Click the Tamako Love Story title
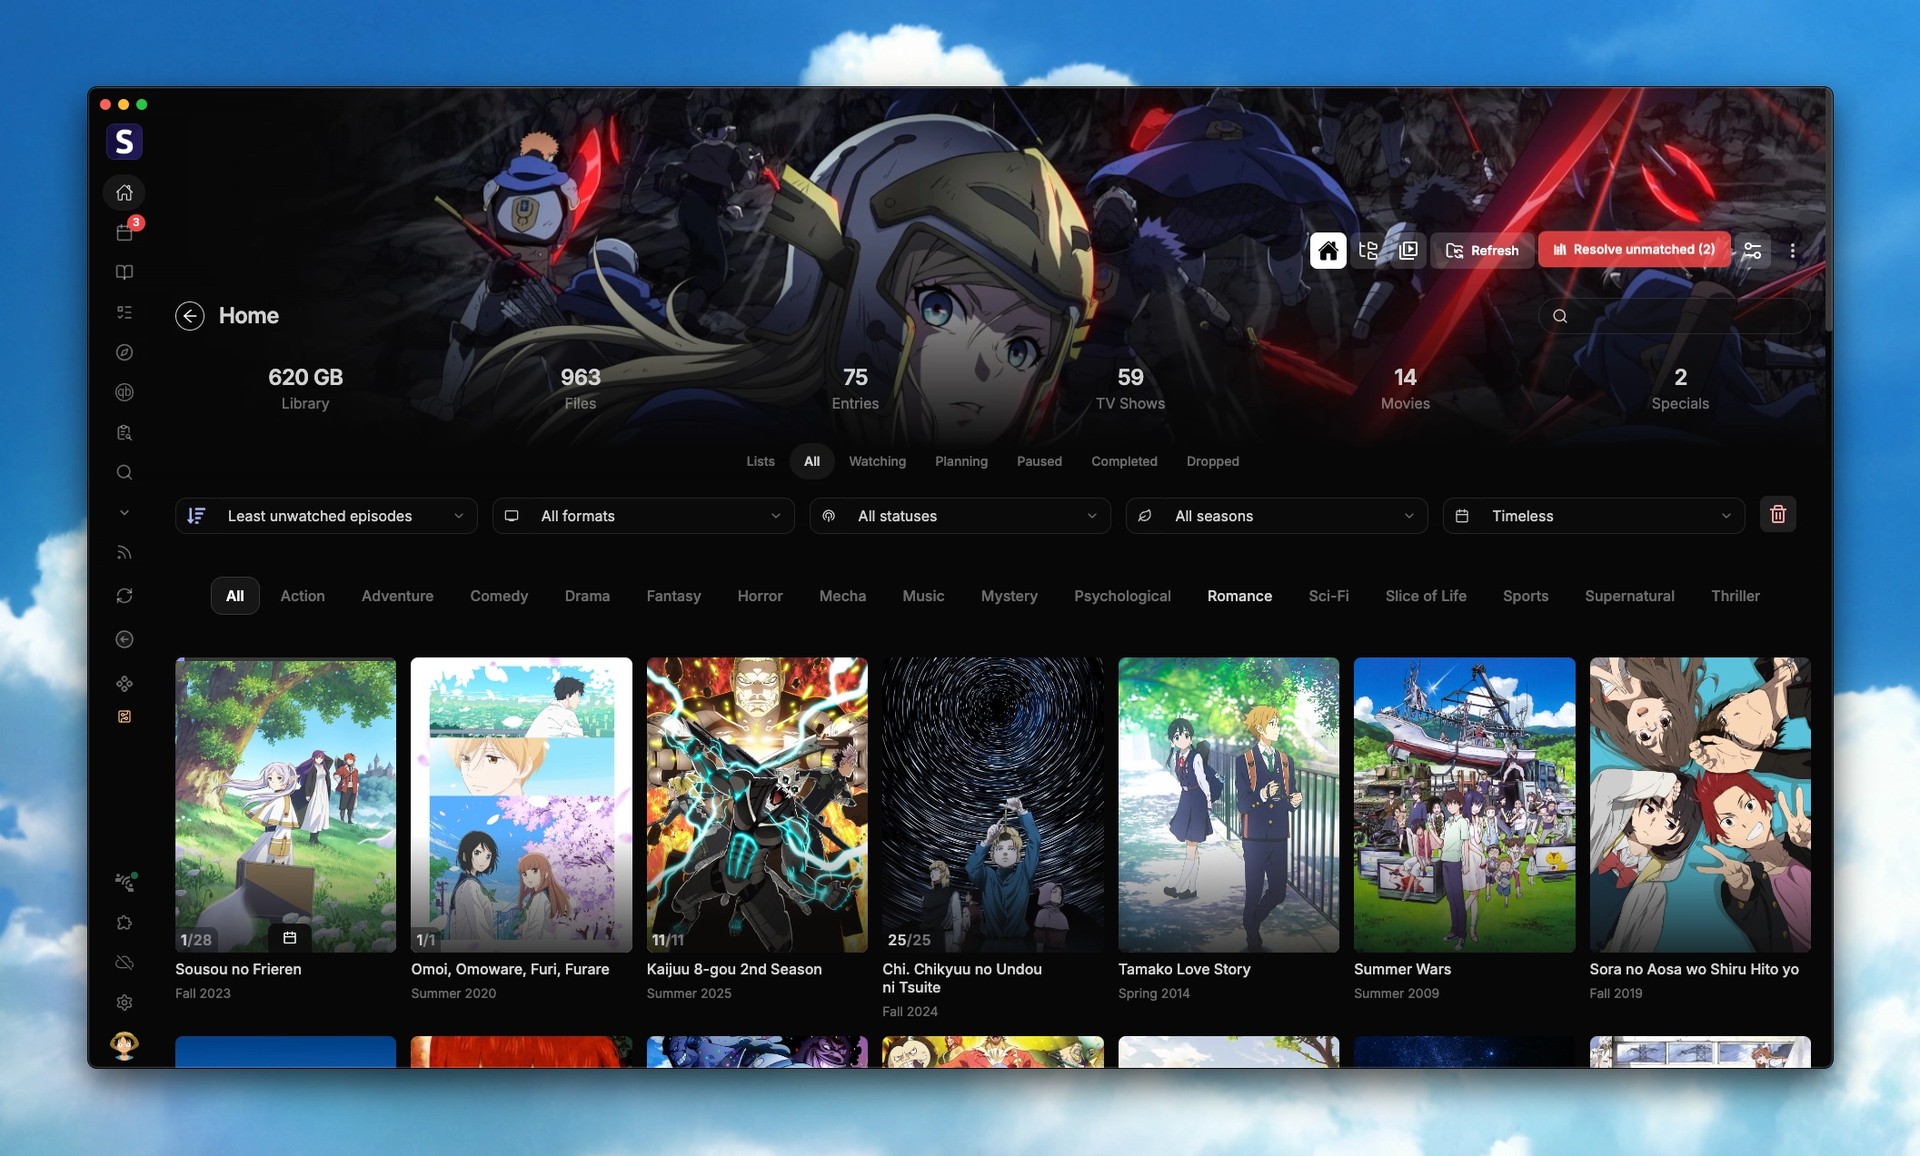 point(1184,969)
